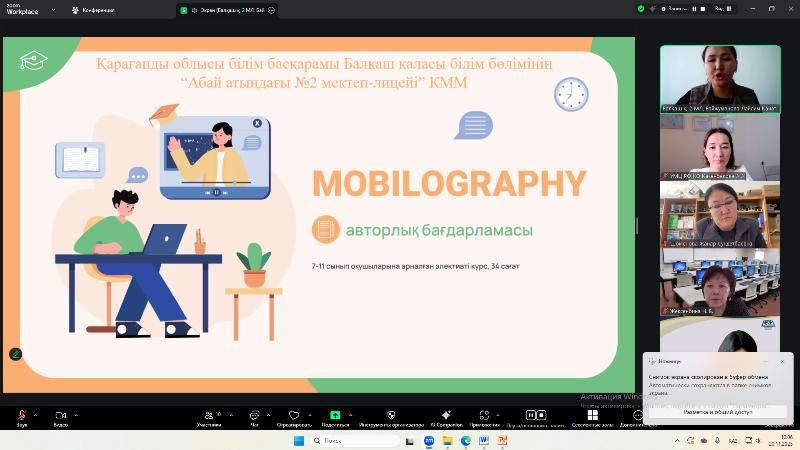800x450 pixels.
Task: Dismiss the Ножницы screenshot notification
Action: 782,361
